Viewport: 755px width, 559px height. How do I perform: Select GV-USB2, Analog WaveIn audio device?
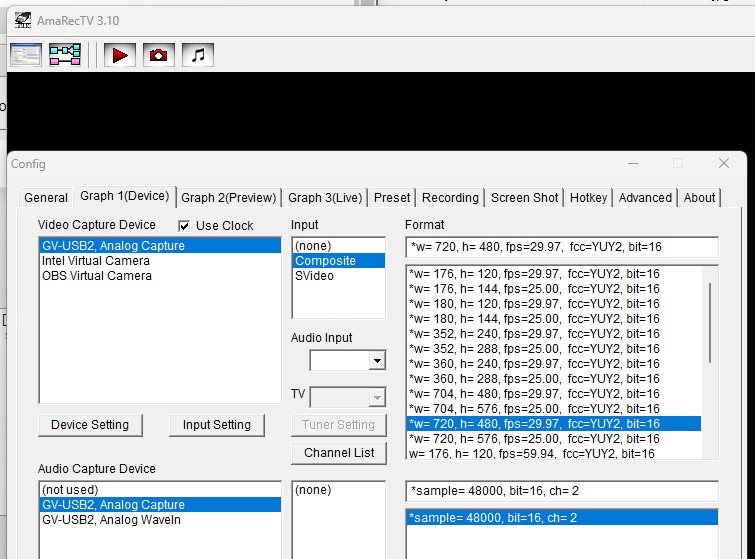[160, 520]
